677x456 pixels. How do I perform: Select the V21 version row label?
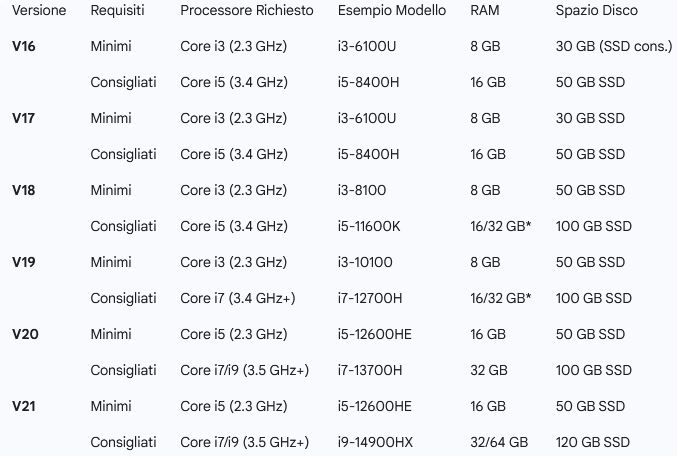(x=24, y=406)
